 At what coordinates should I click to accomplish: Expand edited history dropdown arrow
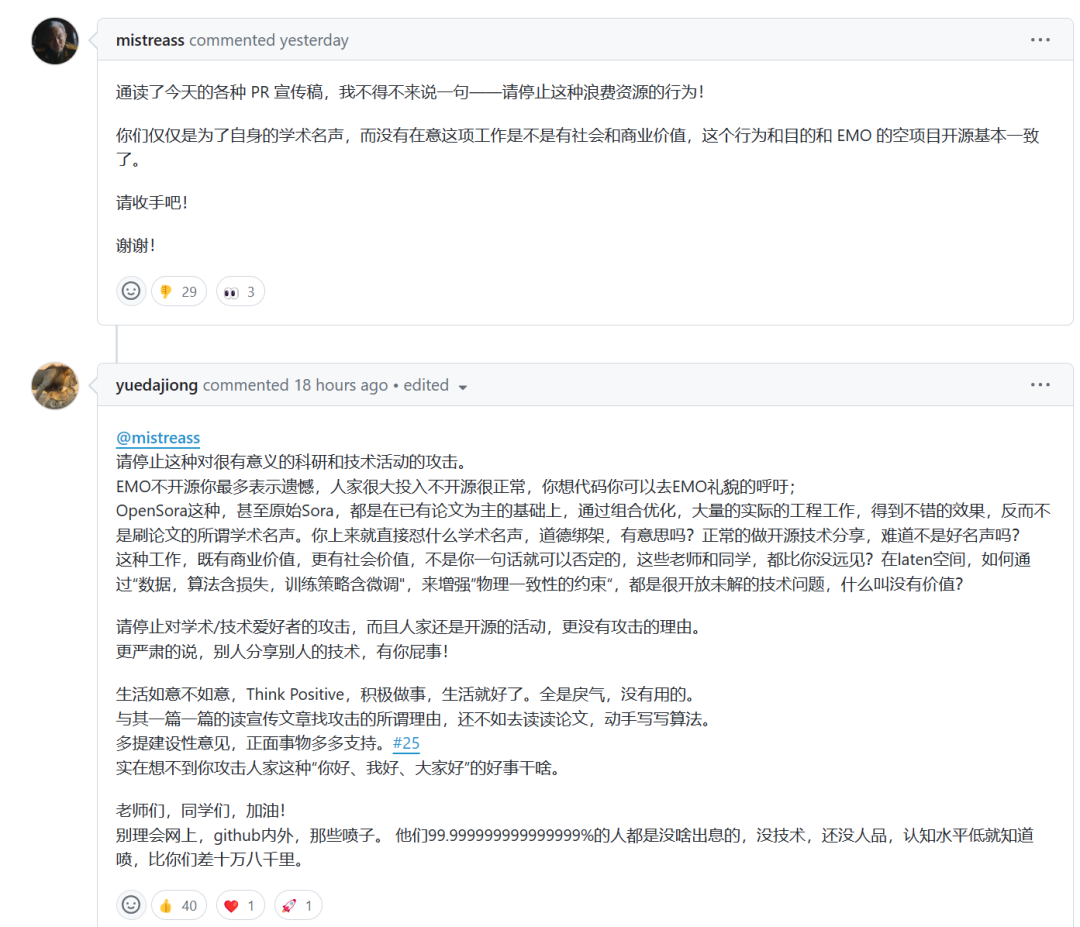click(463, 387)
